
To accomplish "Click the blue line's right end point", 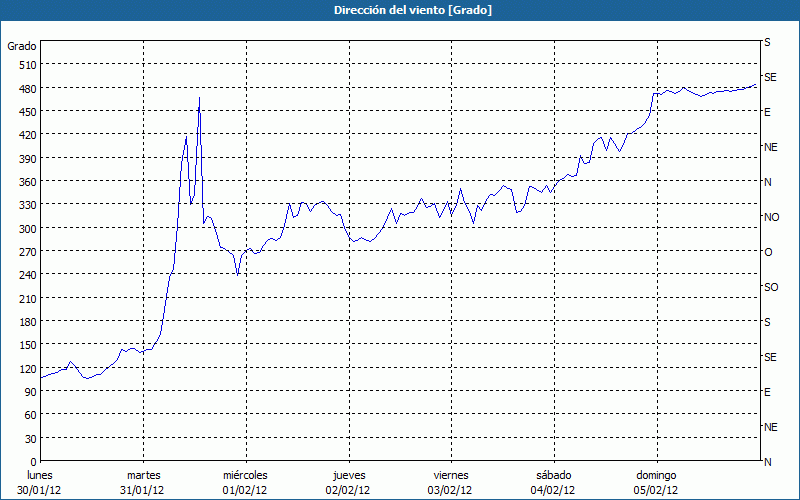I will (757, 85).
